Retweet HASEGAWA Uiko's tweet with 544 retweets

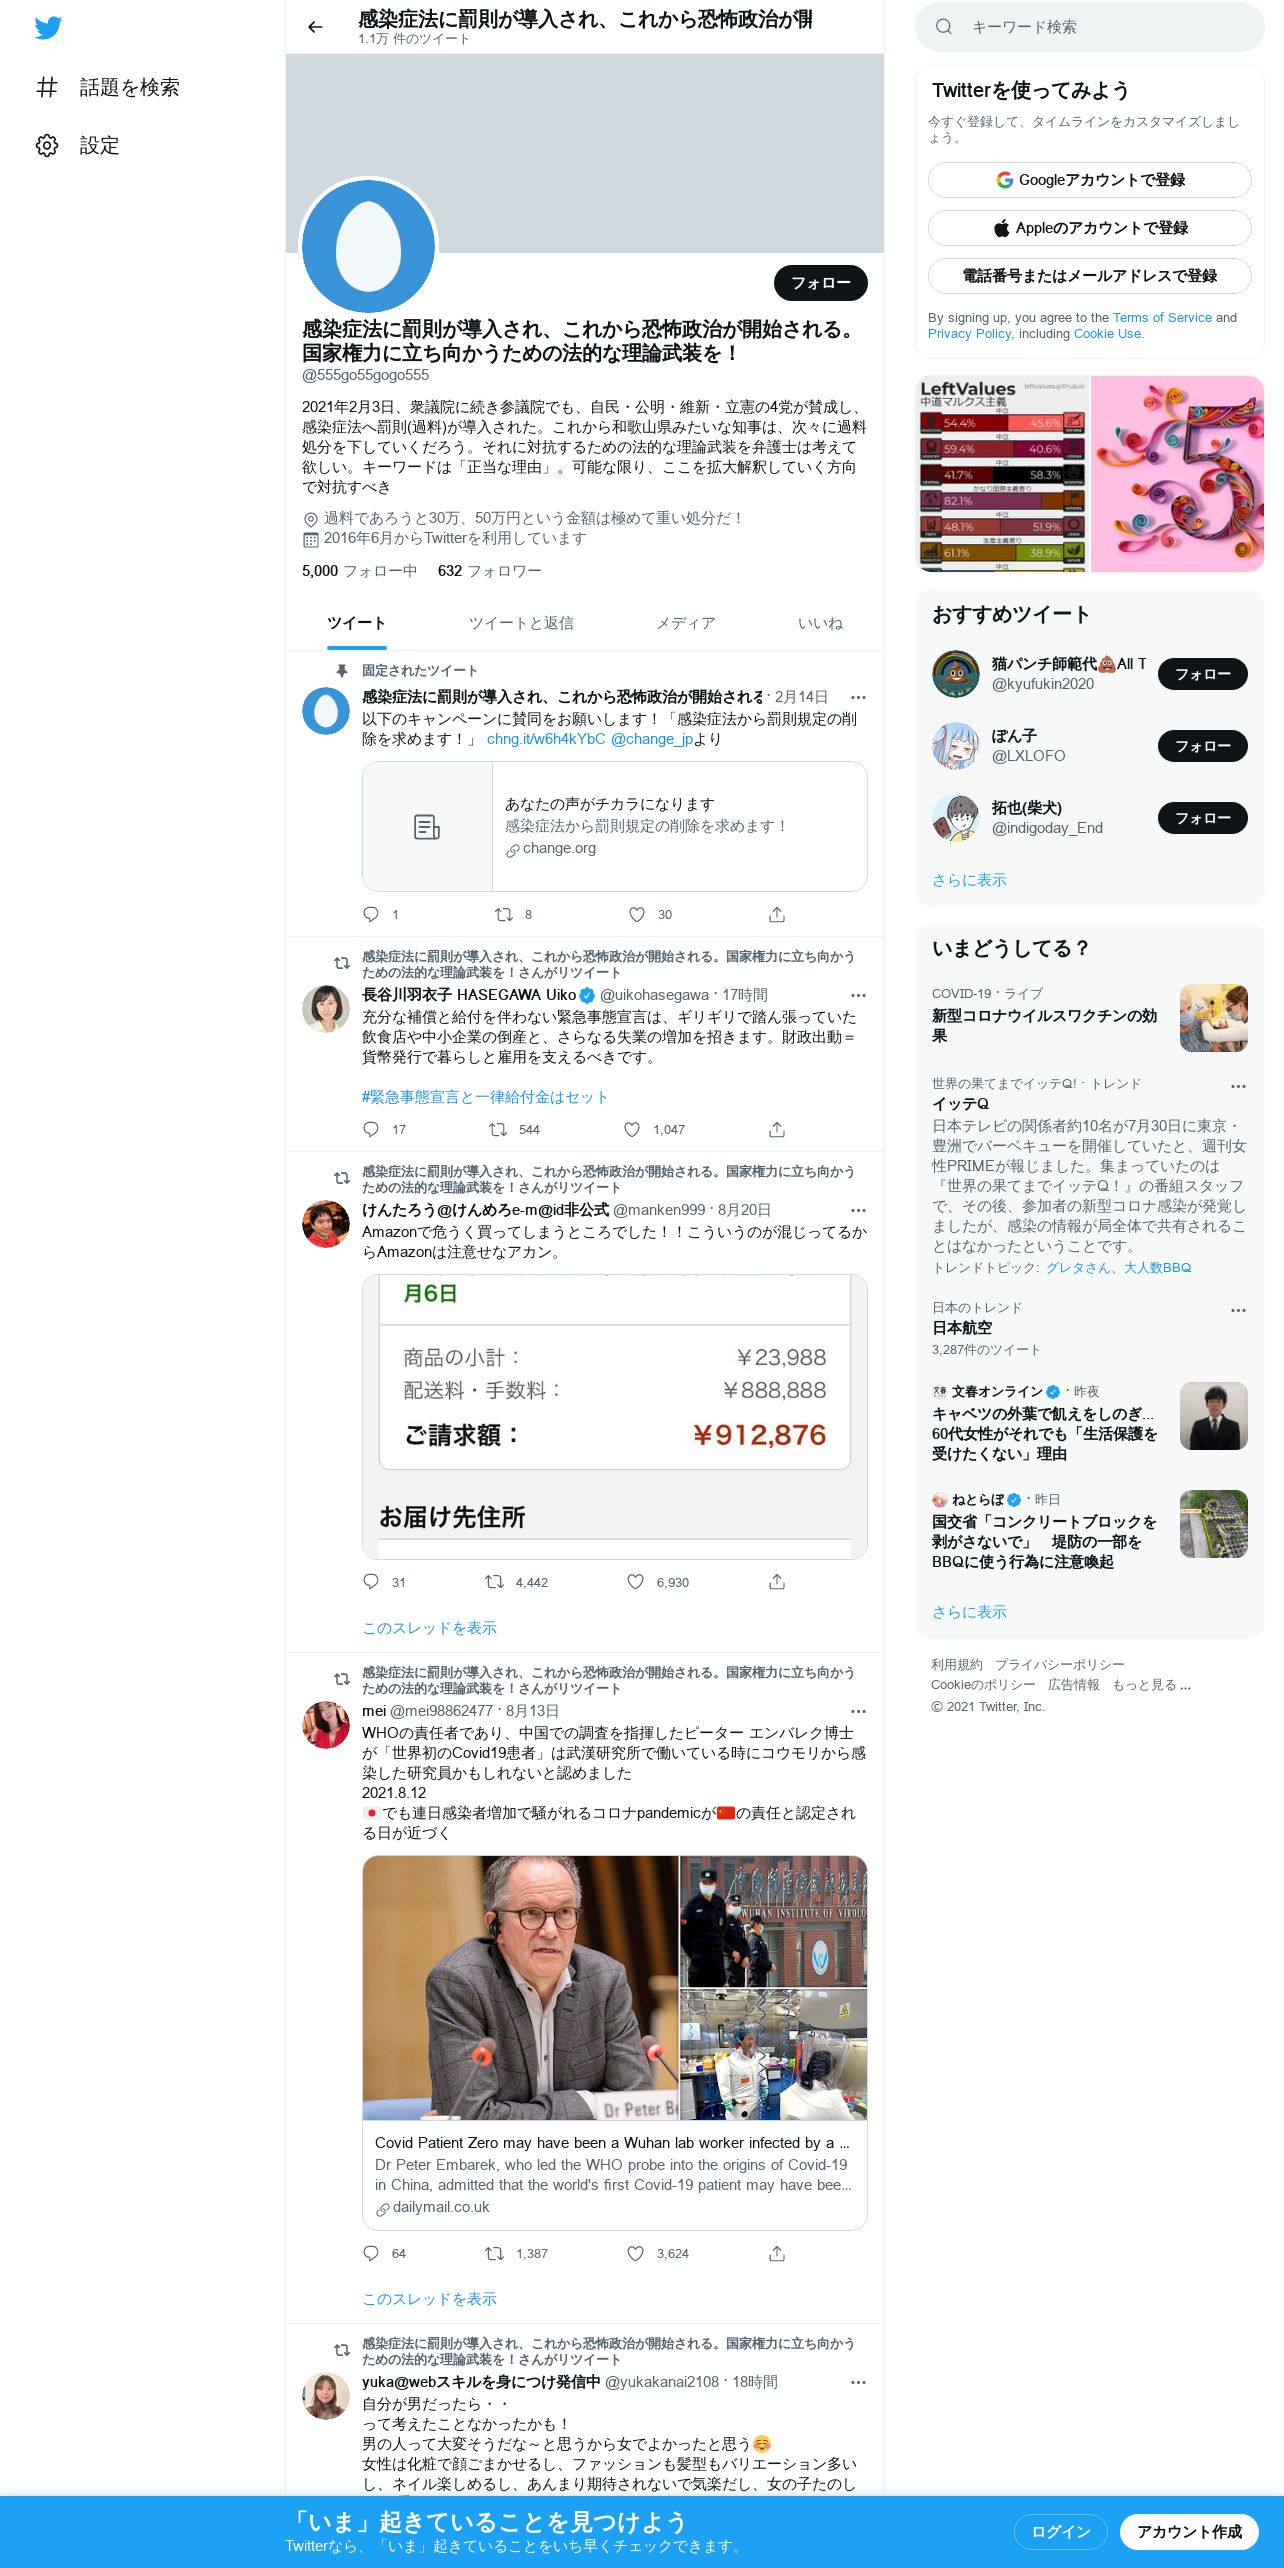click(497, 1129)
